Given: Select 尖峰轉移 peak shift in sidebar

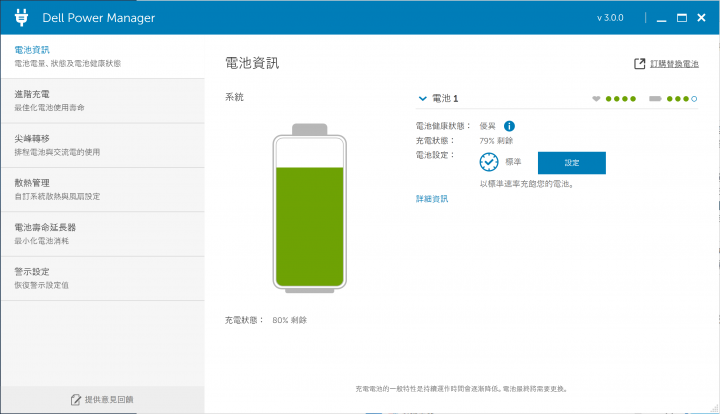Looking at the screenshot, I should pos(102,145).
